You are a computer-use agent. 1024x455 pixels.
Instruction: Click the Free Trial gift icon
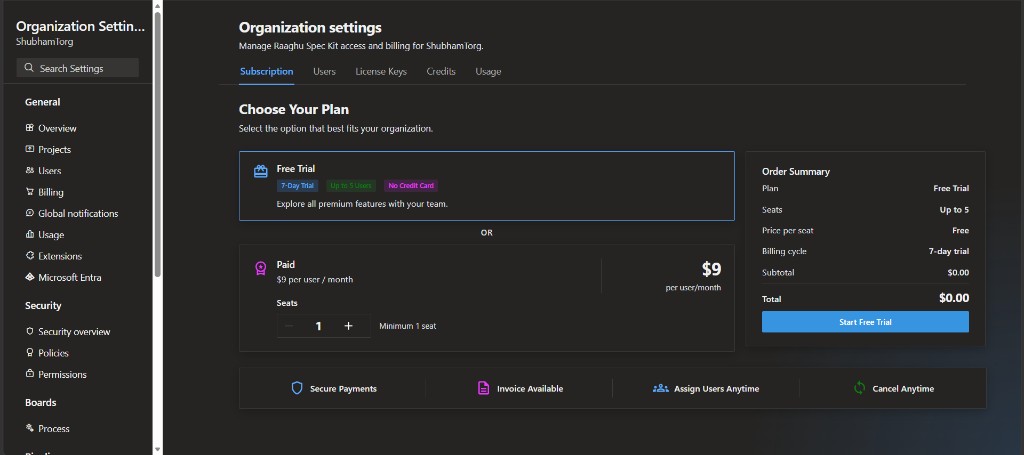[261, 172]
